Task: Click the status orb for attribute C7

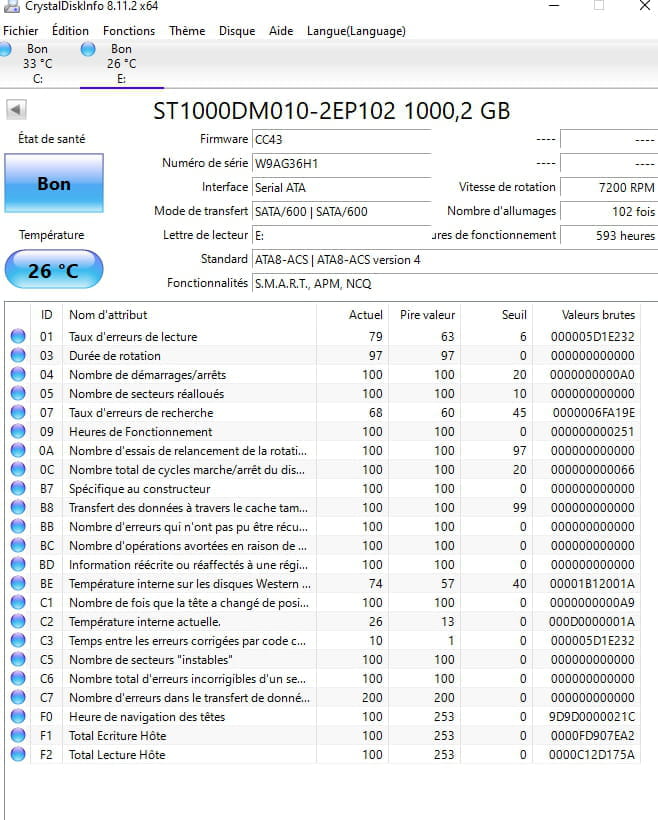Action: tap(18, 698)
